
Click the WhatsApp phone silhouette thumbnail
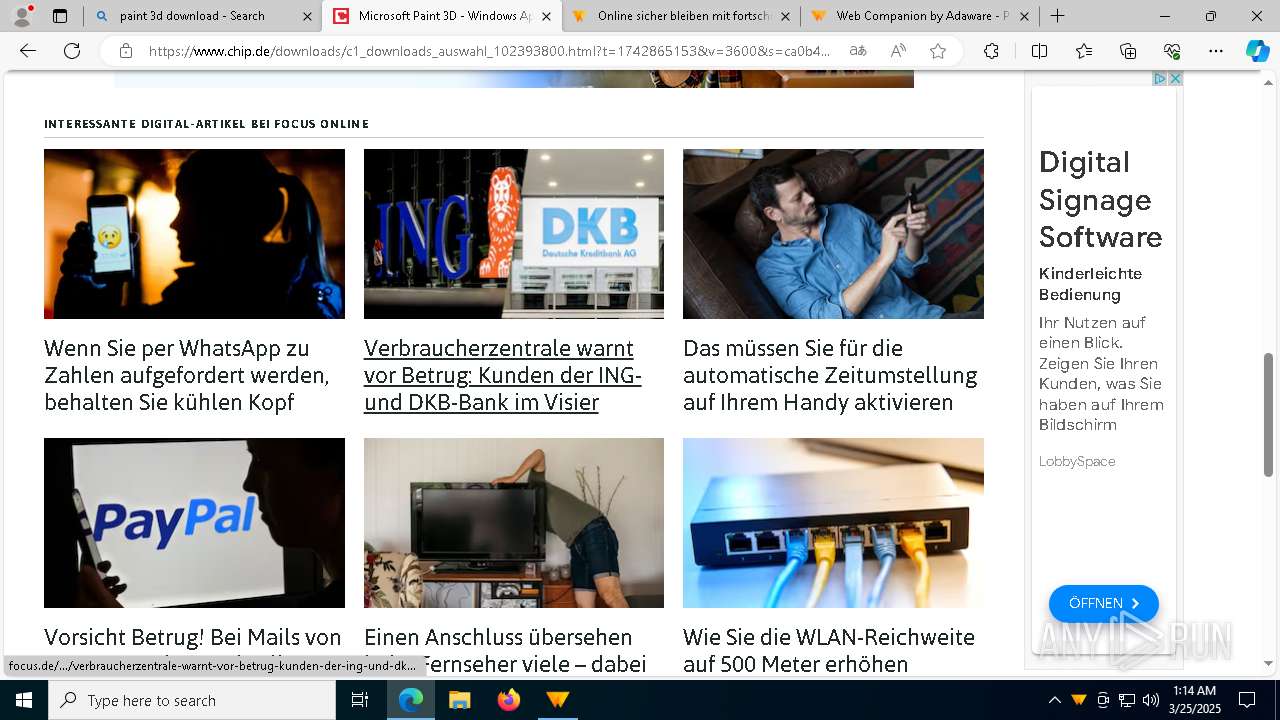(194, 234)
